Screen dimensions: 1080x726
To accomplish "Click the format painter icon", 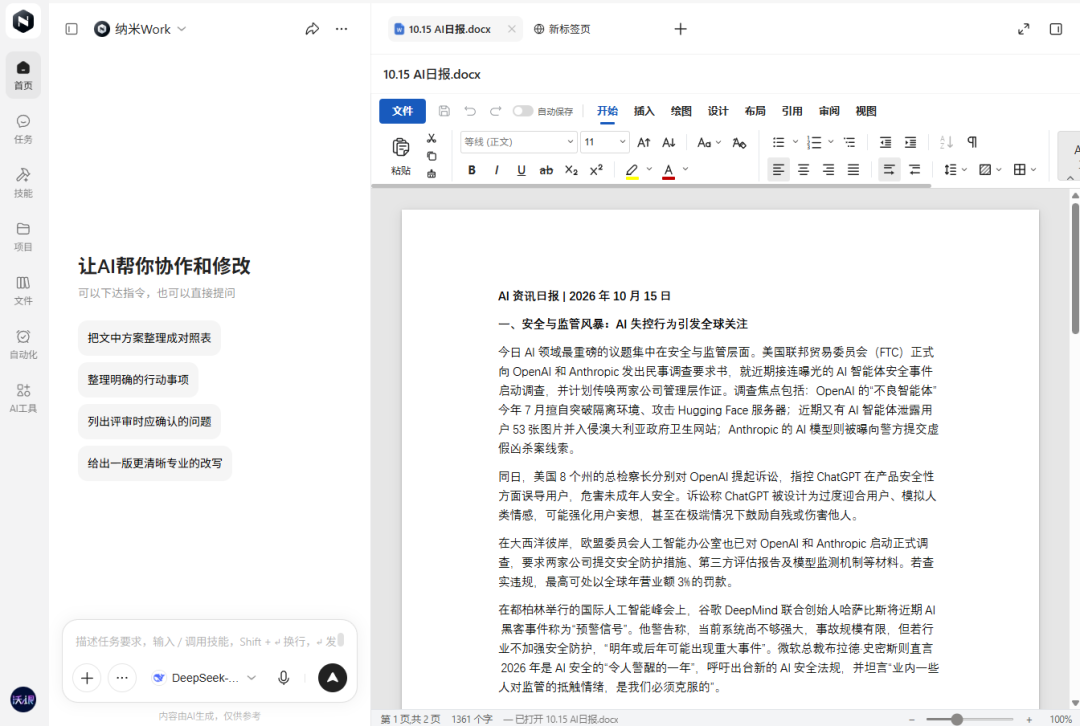I will [x=432, y=174].
